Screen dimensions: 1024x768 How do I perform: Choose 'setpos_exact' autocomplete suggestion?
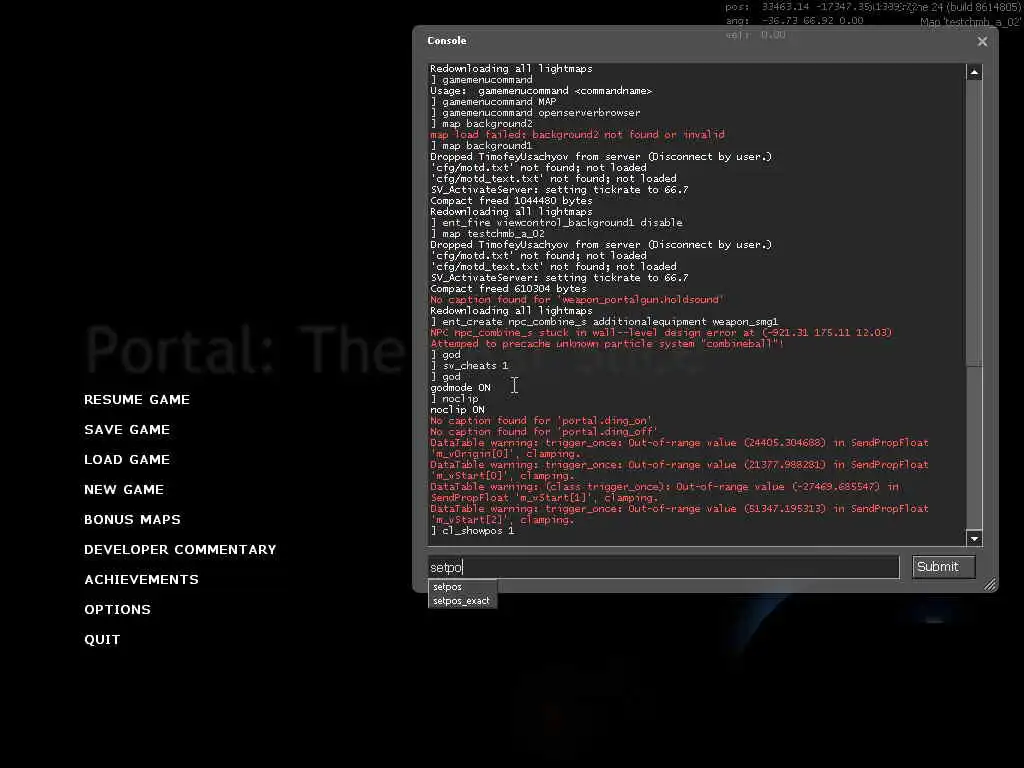click(462, 601)
